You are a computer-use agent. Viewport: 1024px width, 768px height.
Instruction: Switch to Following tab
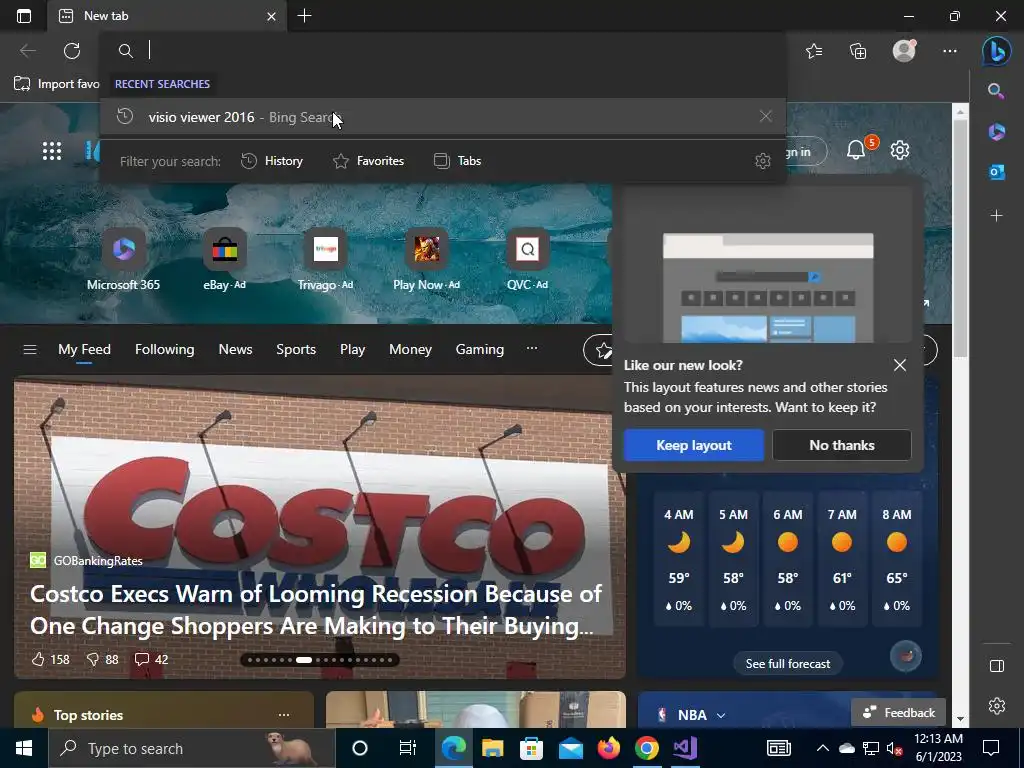pyautogui.click(x=165, y=349)
